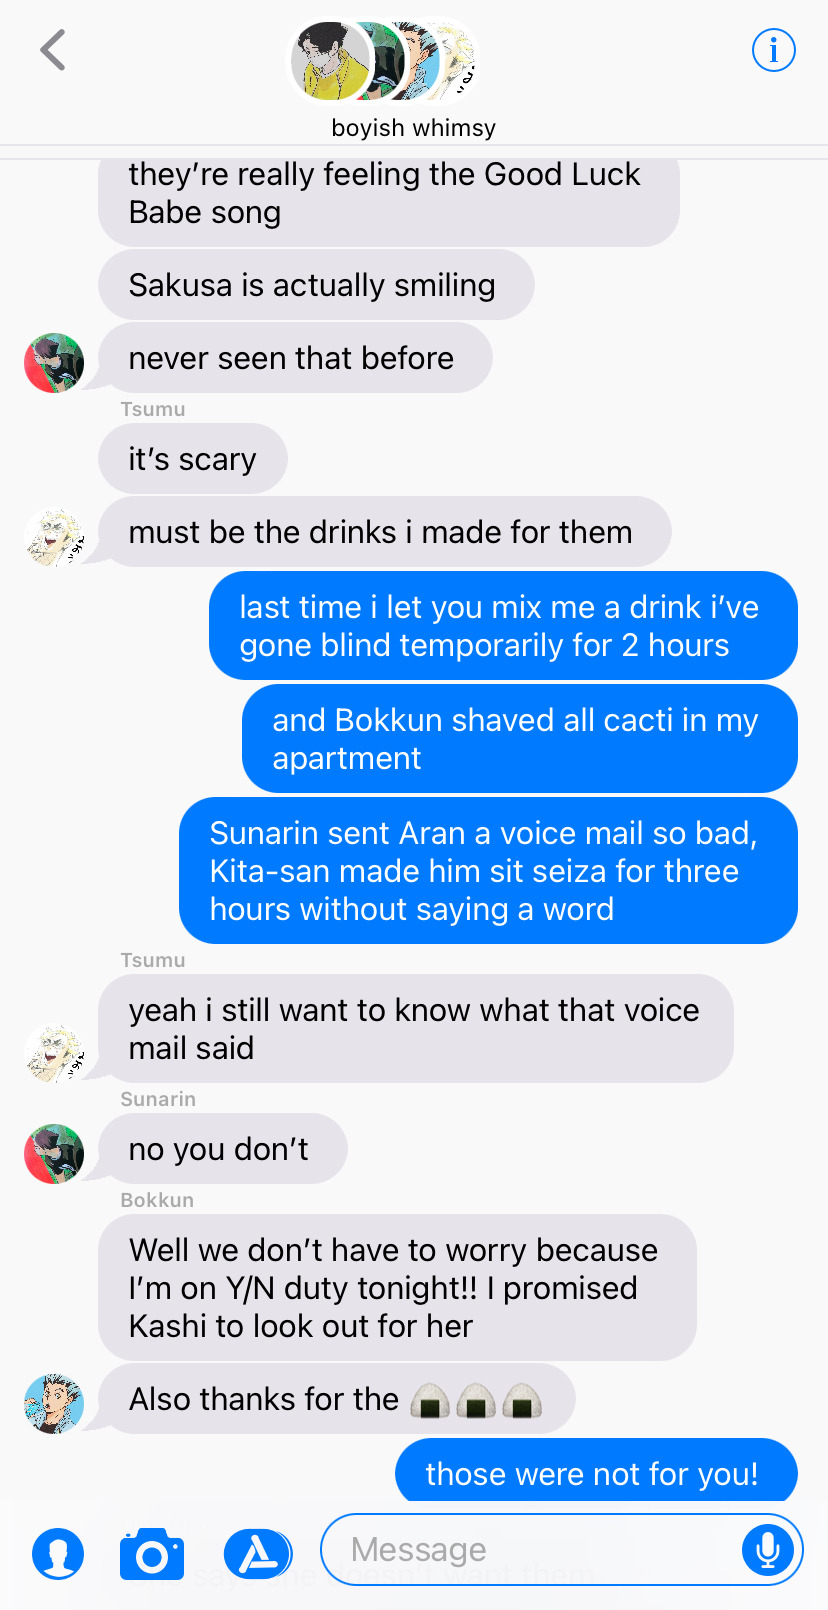Open the info details icon
This screenshot has width=828, height=1610.
point(773,50)
